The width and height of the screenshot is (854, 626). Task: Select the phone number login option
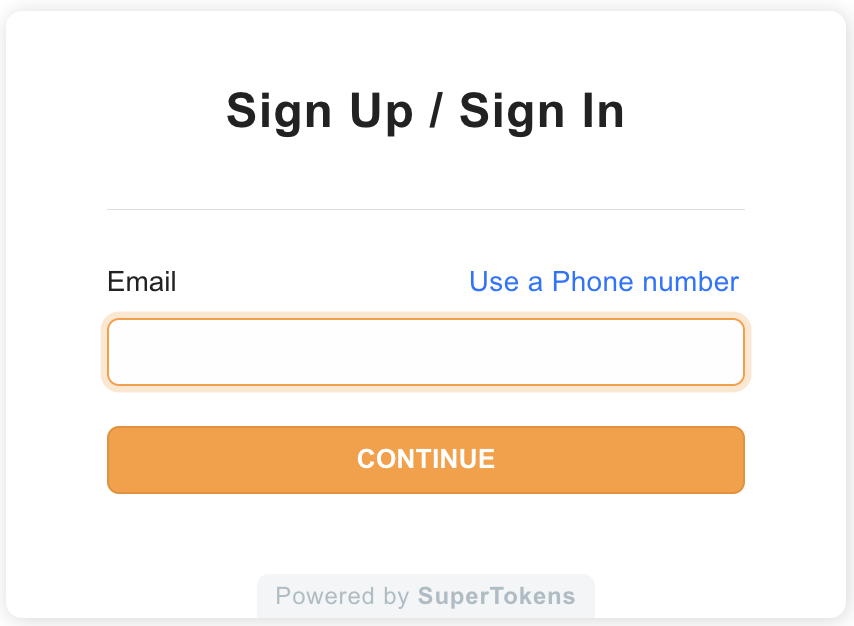pyautogui.click(x=604, y=282)
